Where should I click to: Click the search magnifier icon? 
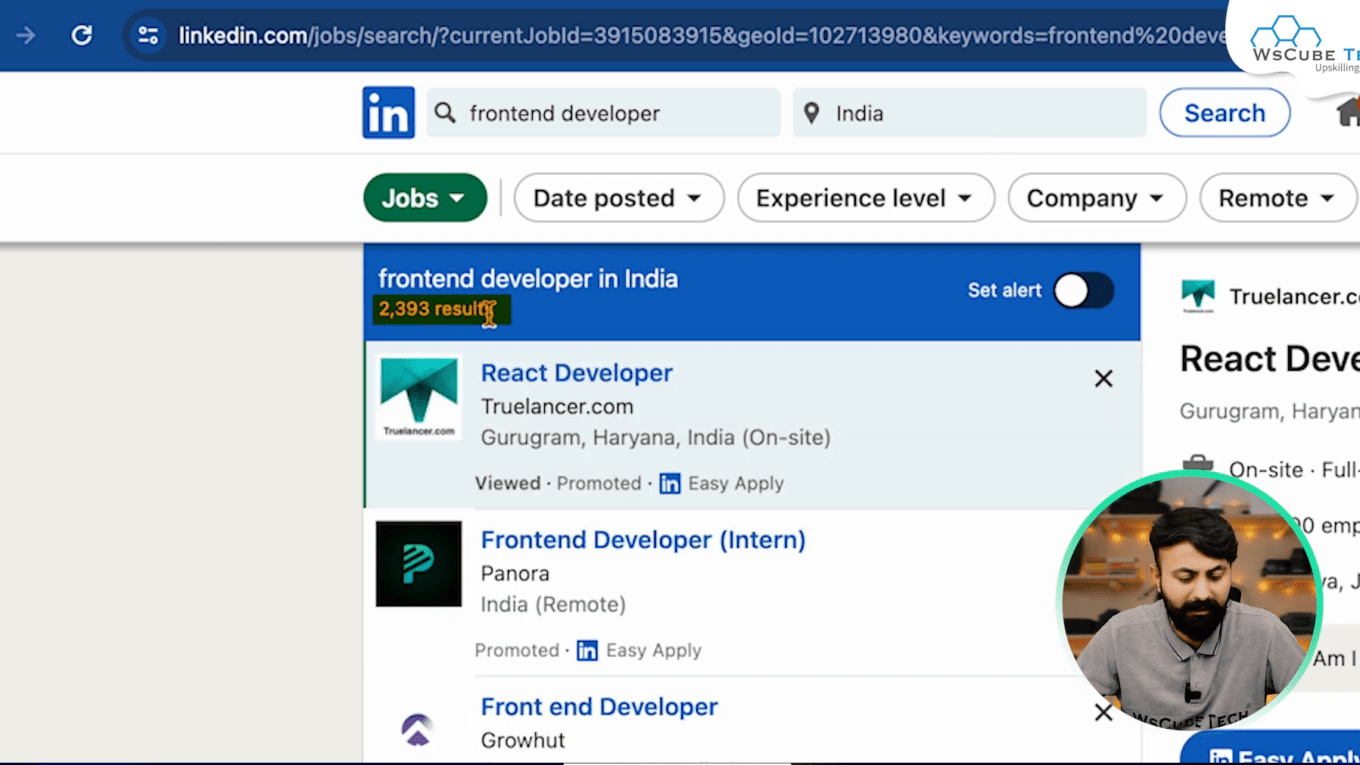(x=445, y=113)
